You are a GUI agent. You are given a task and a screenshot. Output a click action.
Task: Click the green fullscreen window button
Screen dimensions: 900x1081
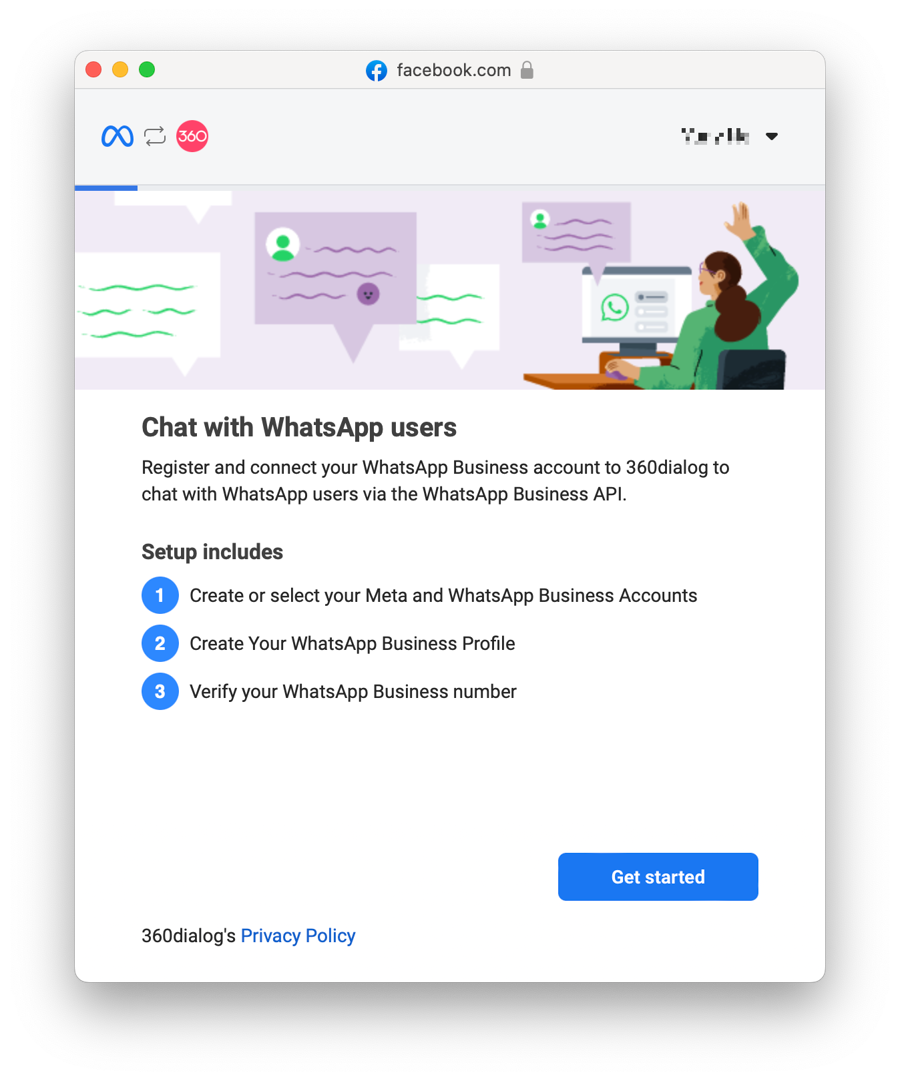(147, 70)
